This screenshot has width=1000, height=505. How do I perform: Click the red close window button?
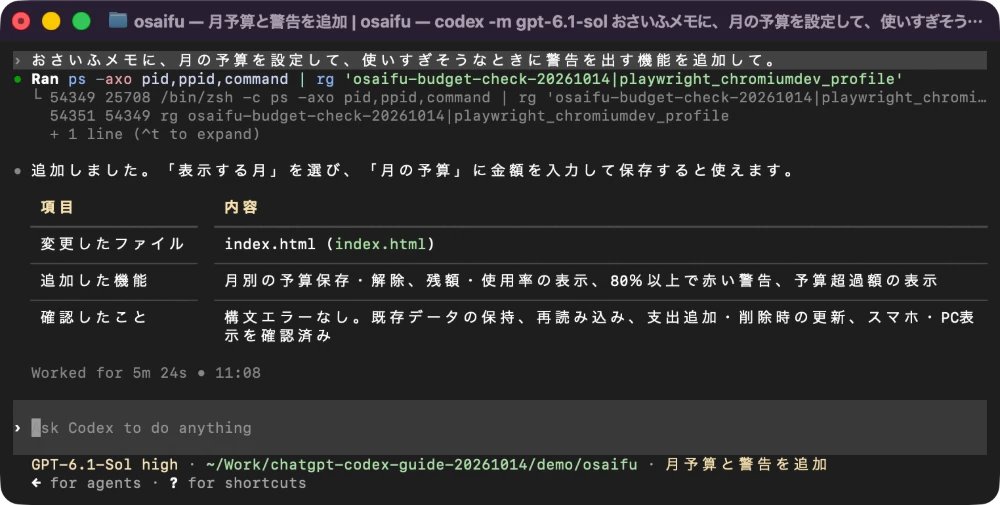tap(21, 22)
